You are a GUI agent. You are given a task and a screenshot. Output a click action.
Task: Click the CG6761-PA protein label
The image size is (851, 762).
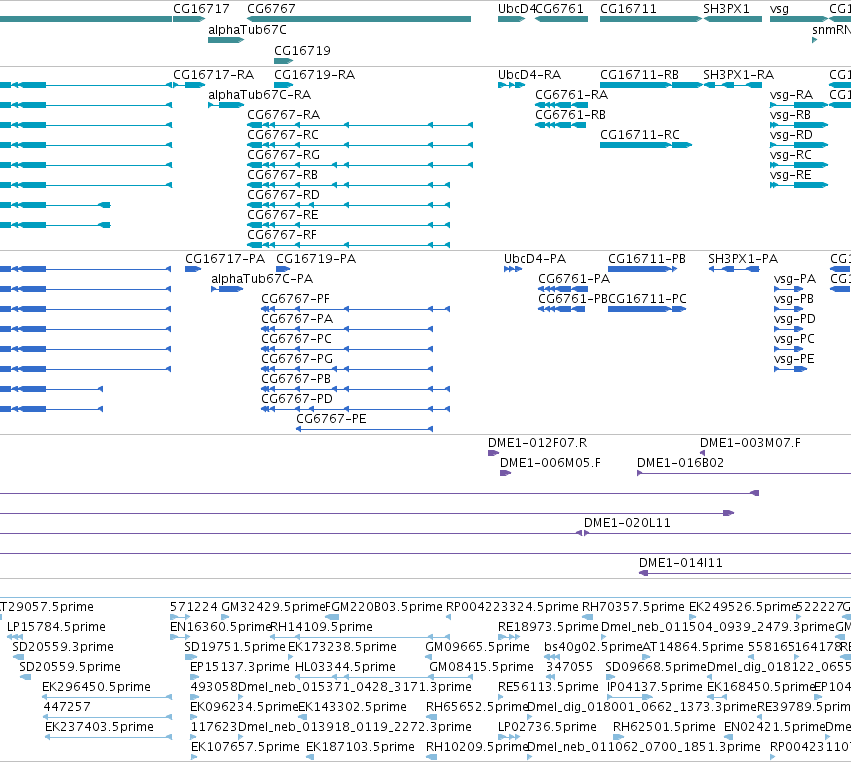click(574, 278)
